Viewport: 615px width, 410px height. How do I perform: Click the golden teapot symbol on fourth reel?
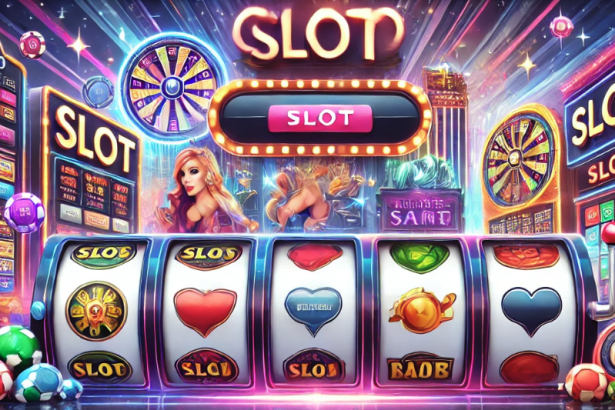(422, 310)
